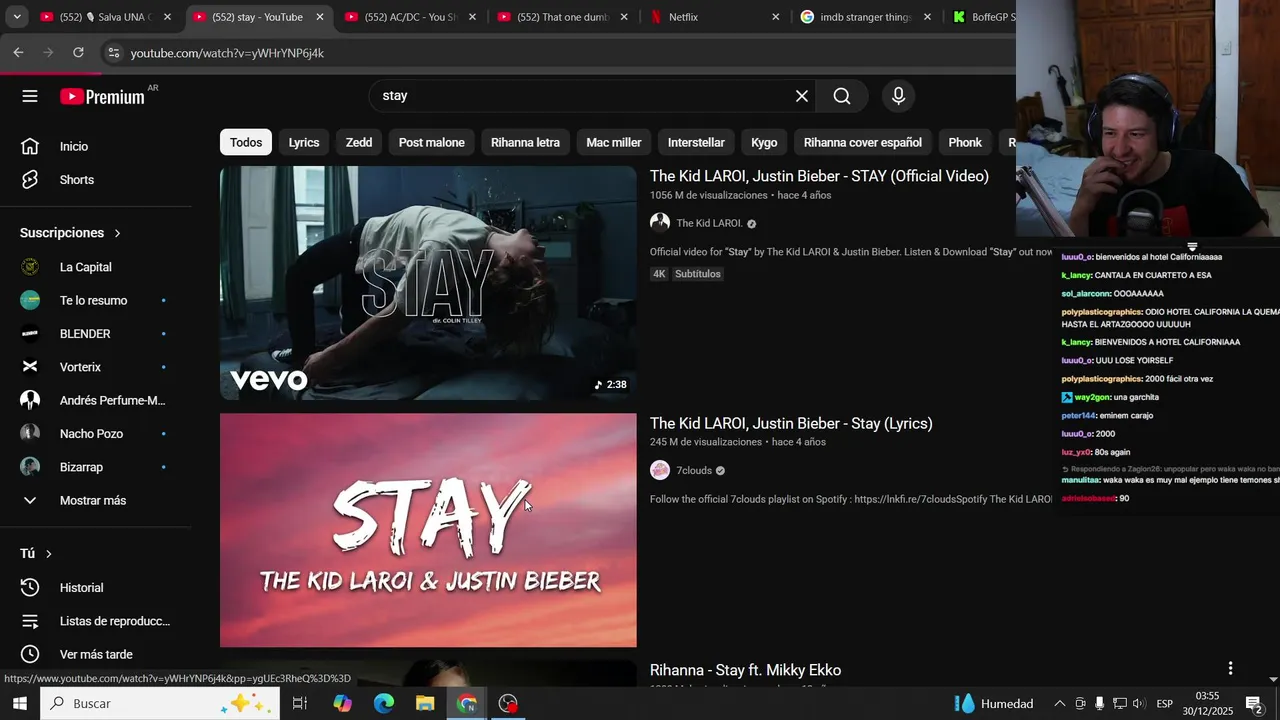Image resolution: width=1280 pixels, height=720 pixels.
Task: Switch to the Netflix browser tab
Action: [714, 17]
